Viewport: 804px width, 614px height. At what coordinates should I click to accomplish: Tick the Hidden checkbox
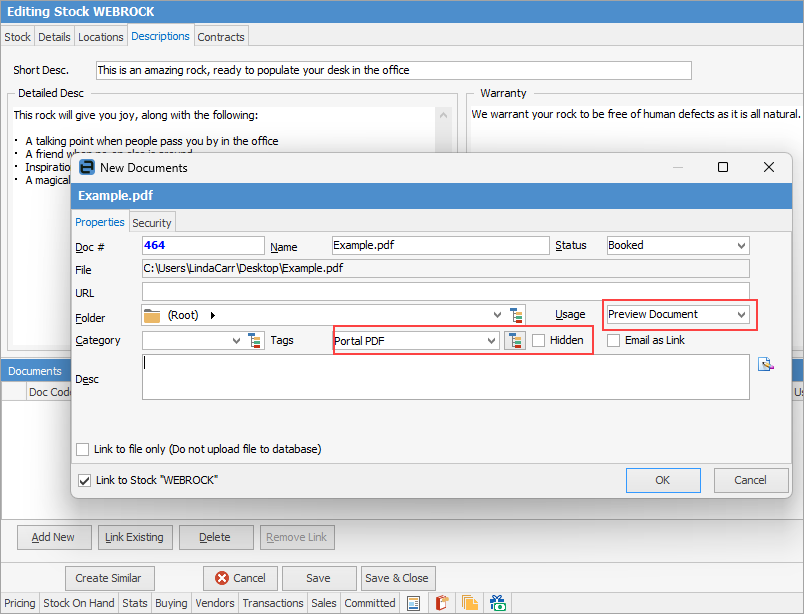(x=539, y=341)
